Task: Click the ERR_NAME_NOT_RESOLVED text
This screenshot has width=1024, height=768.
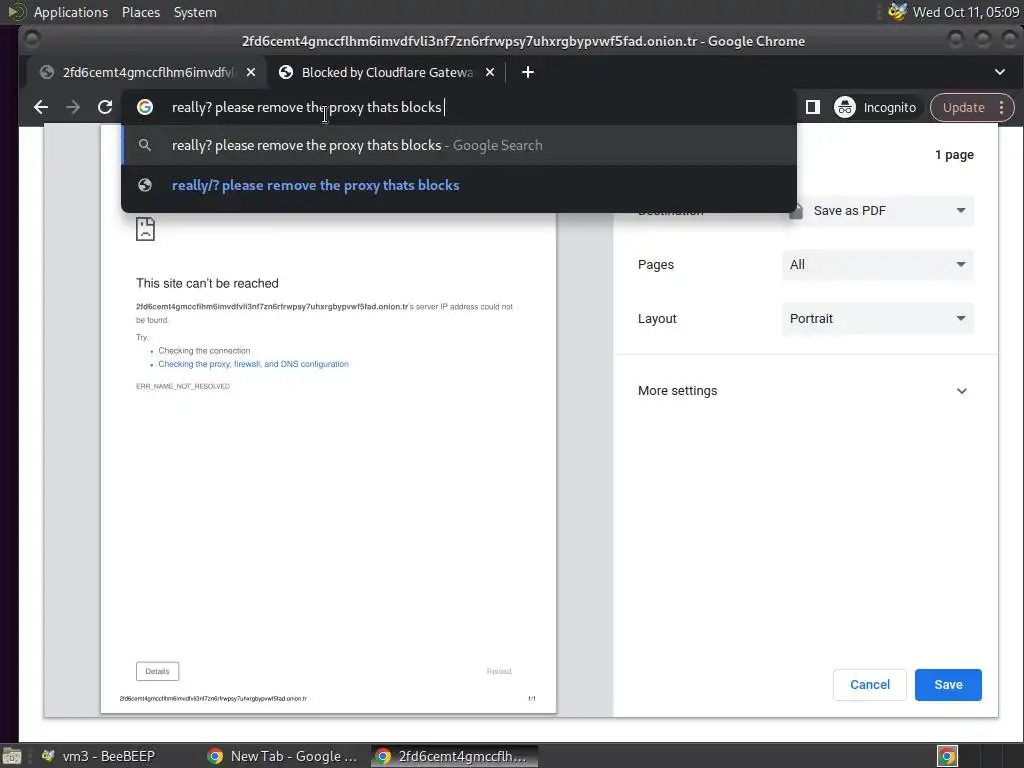Action: [183, 386]
